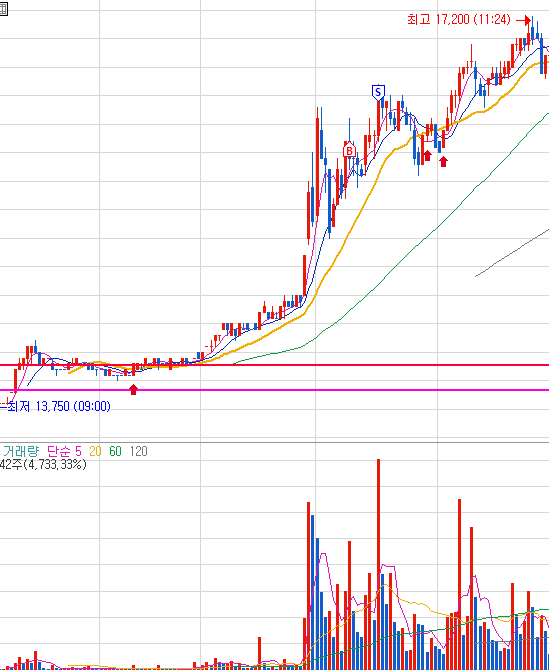Viewport: 549px width, 671px height.
Task: Click the 17,200 peak candlestick
Action: (x=532, y=30)
